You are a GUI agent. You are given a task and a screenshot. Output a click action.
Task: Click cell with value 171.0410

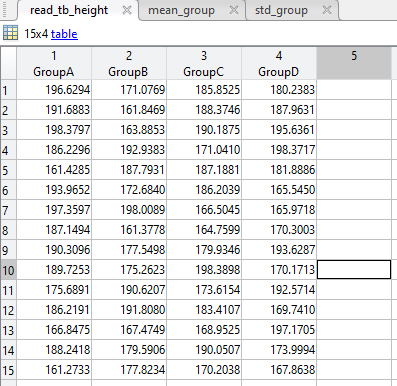pyautogui.click(x=204, y=150)
